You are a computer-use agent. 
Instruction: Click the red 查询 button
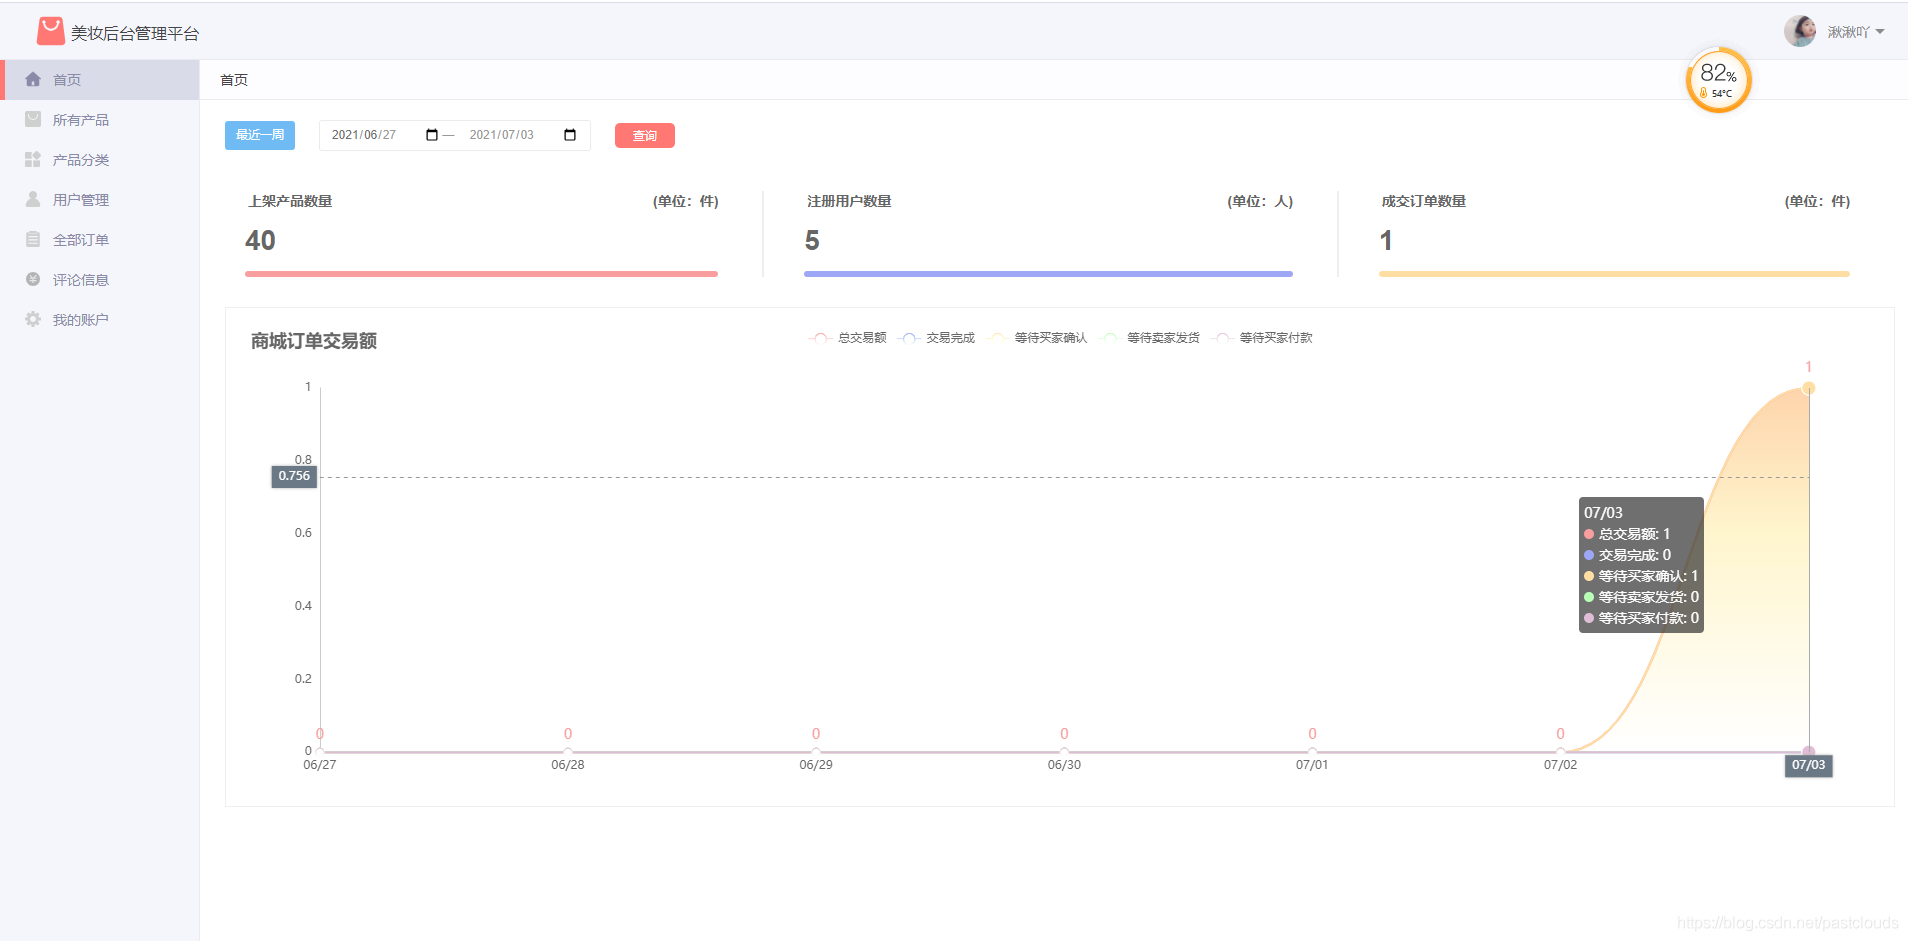(645, 135)
